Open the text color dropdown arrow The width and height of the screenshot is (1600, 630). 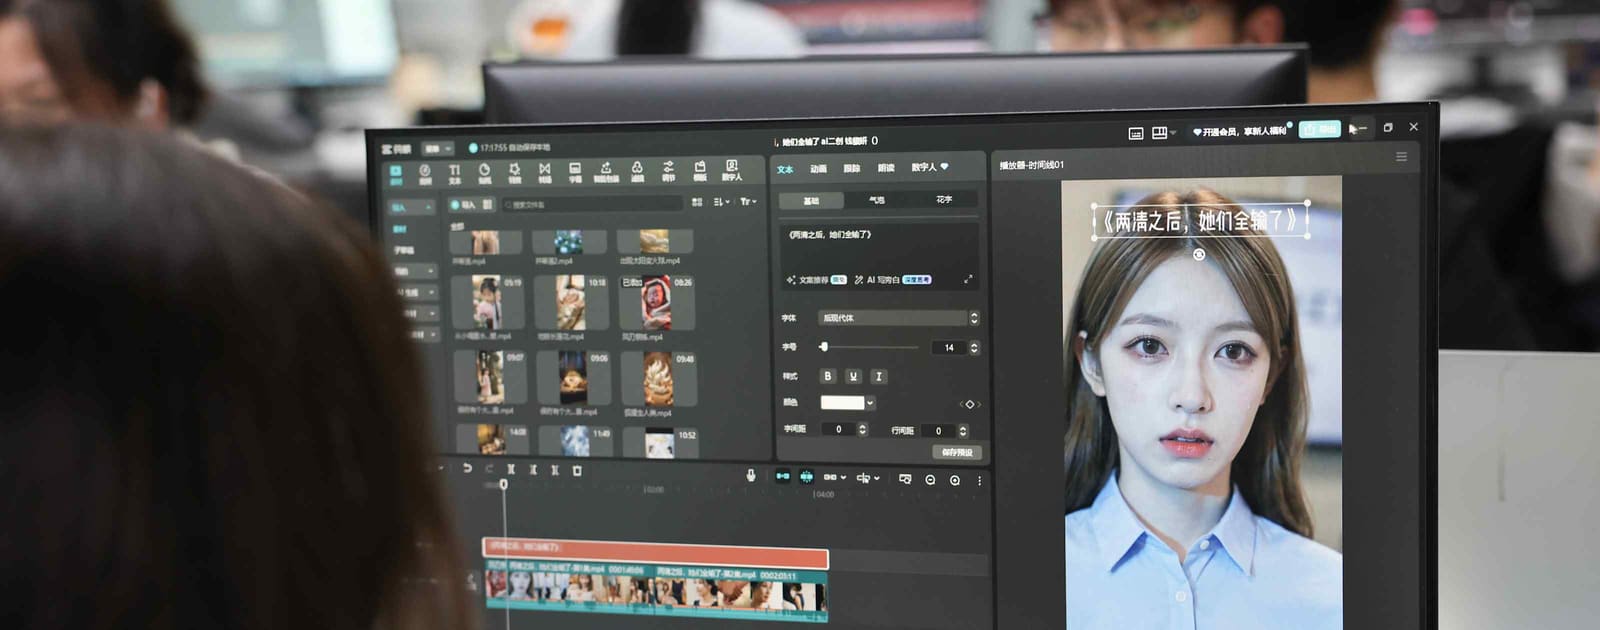coord(871,403)
